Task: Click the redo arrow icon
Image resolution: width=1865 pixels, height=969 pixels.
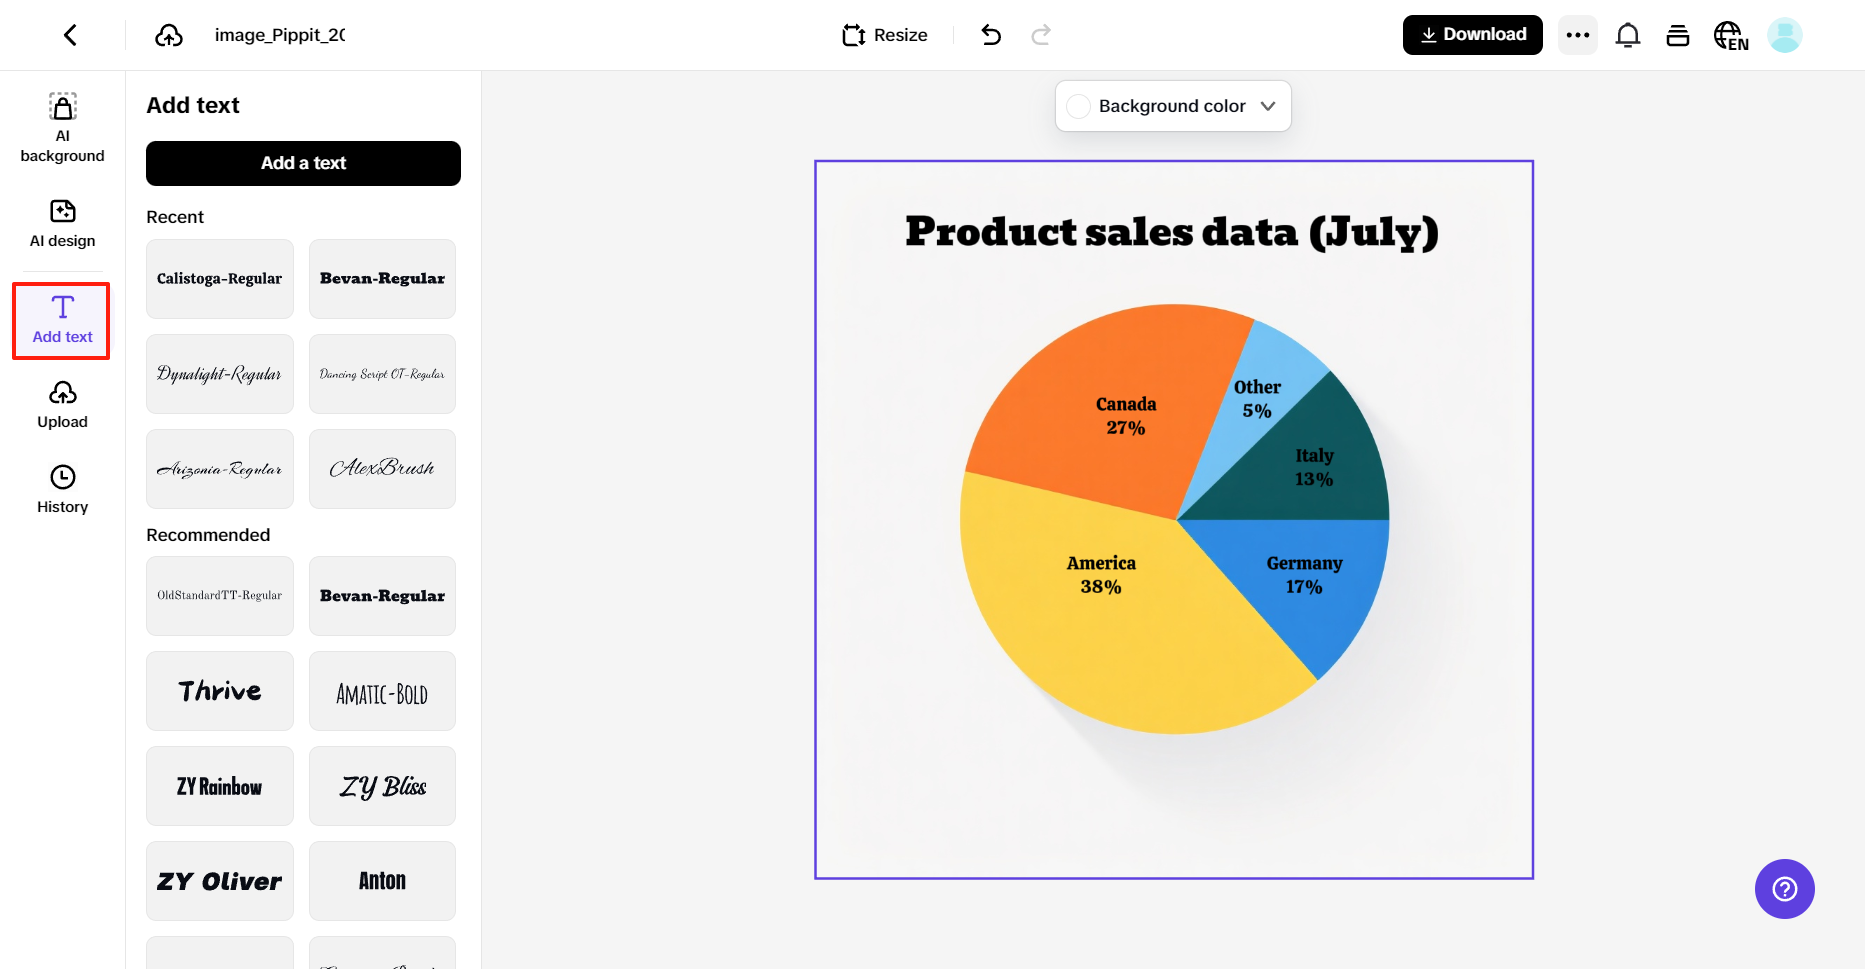Action: click(x=1041, y=35)
